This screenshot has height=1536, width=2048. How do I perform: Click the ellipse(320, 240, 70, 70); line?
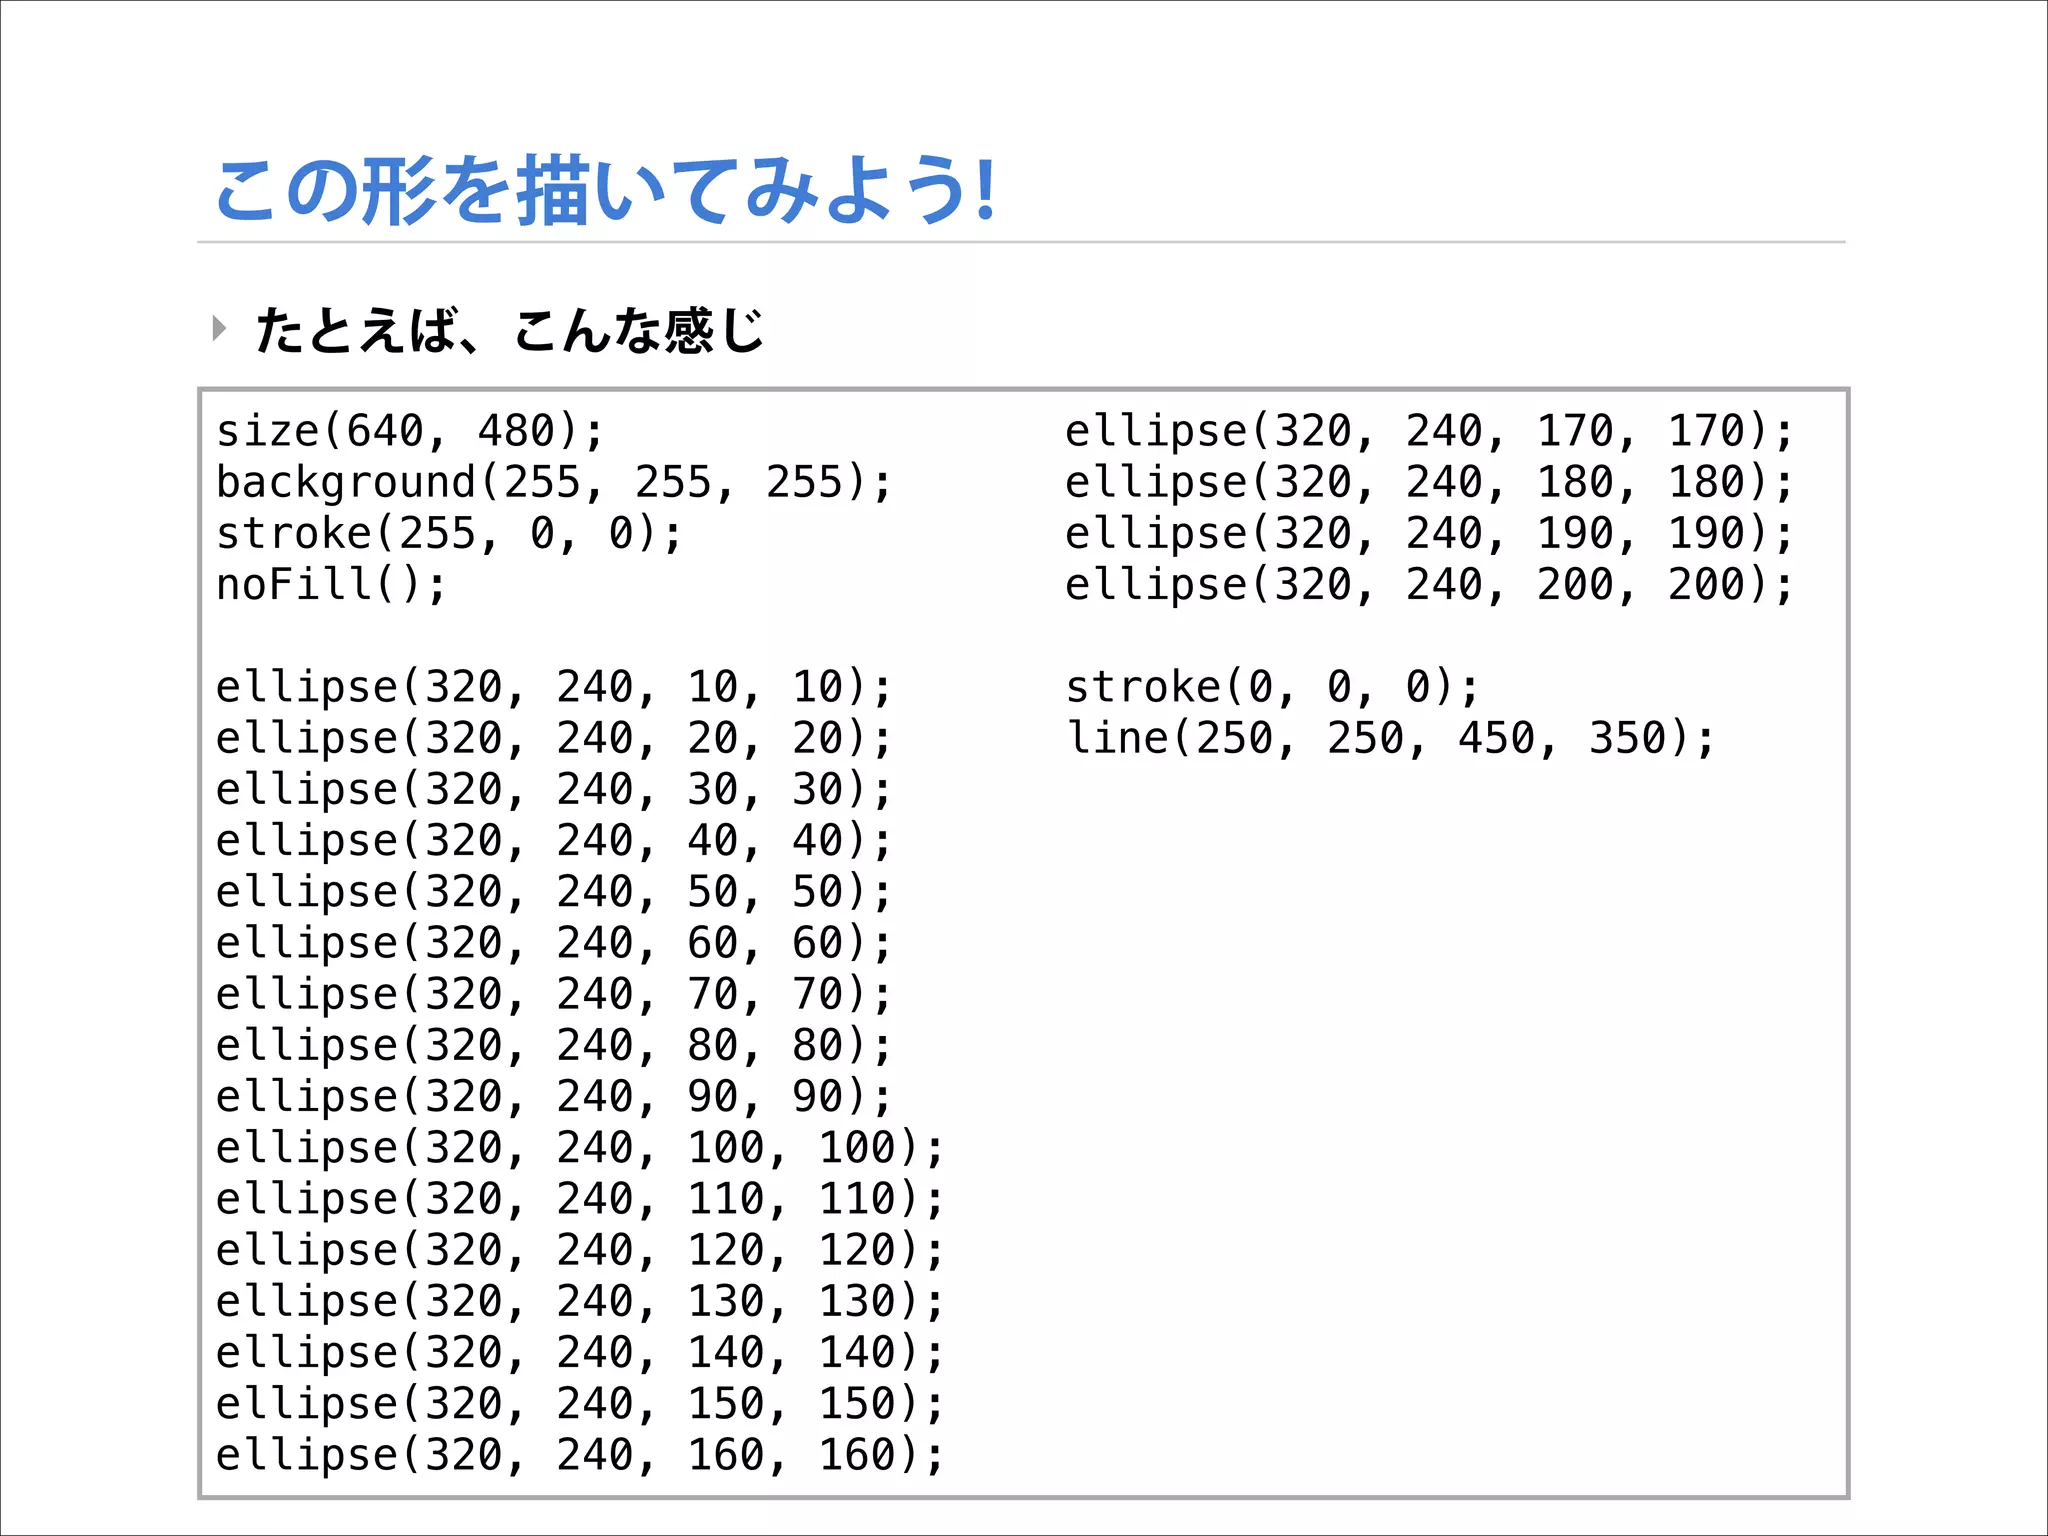tap(553, 995)
